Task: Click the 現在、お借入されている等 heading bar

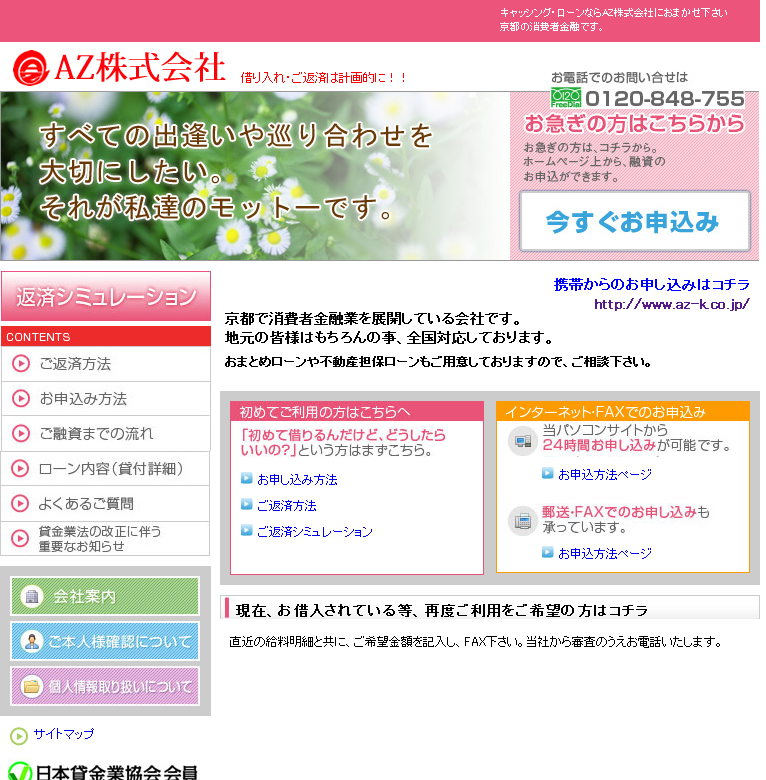Action: [x=490, y=607]
